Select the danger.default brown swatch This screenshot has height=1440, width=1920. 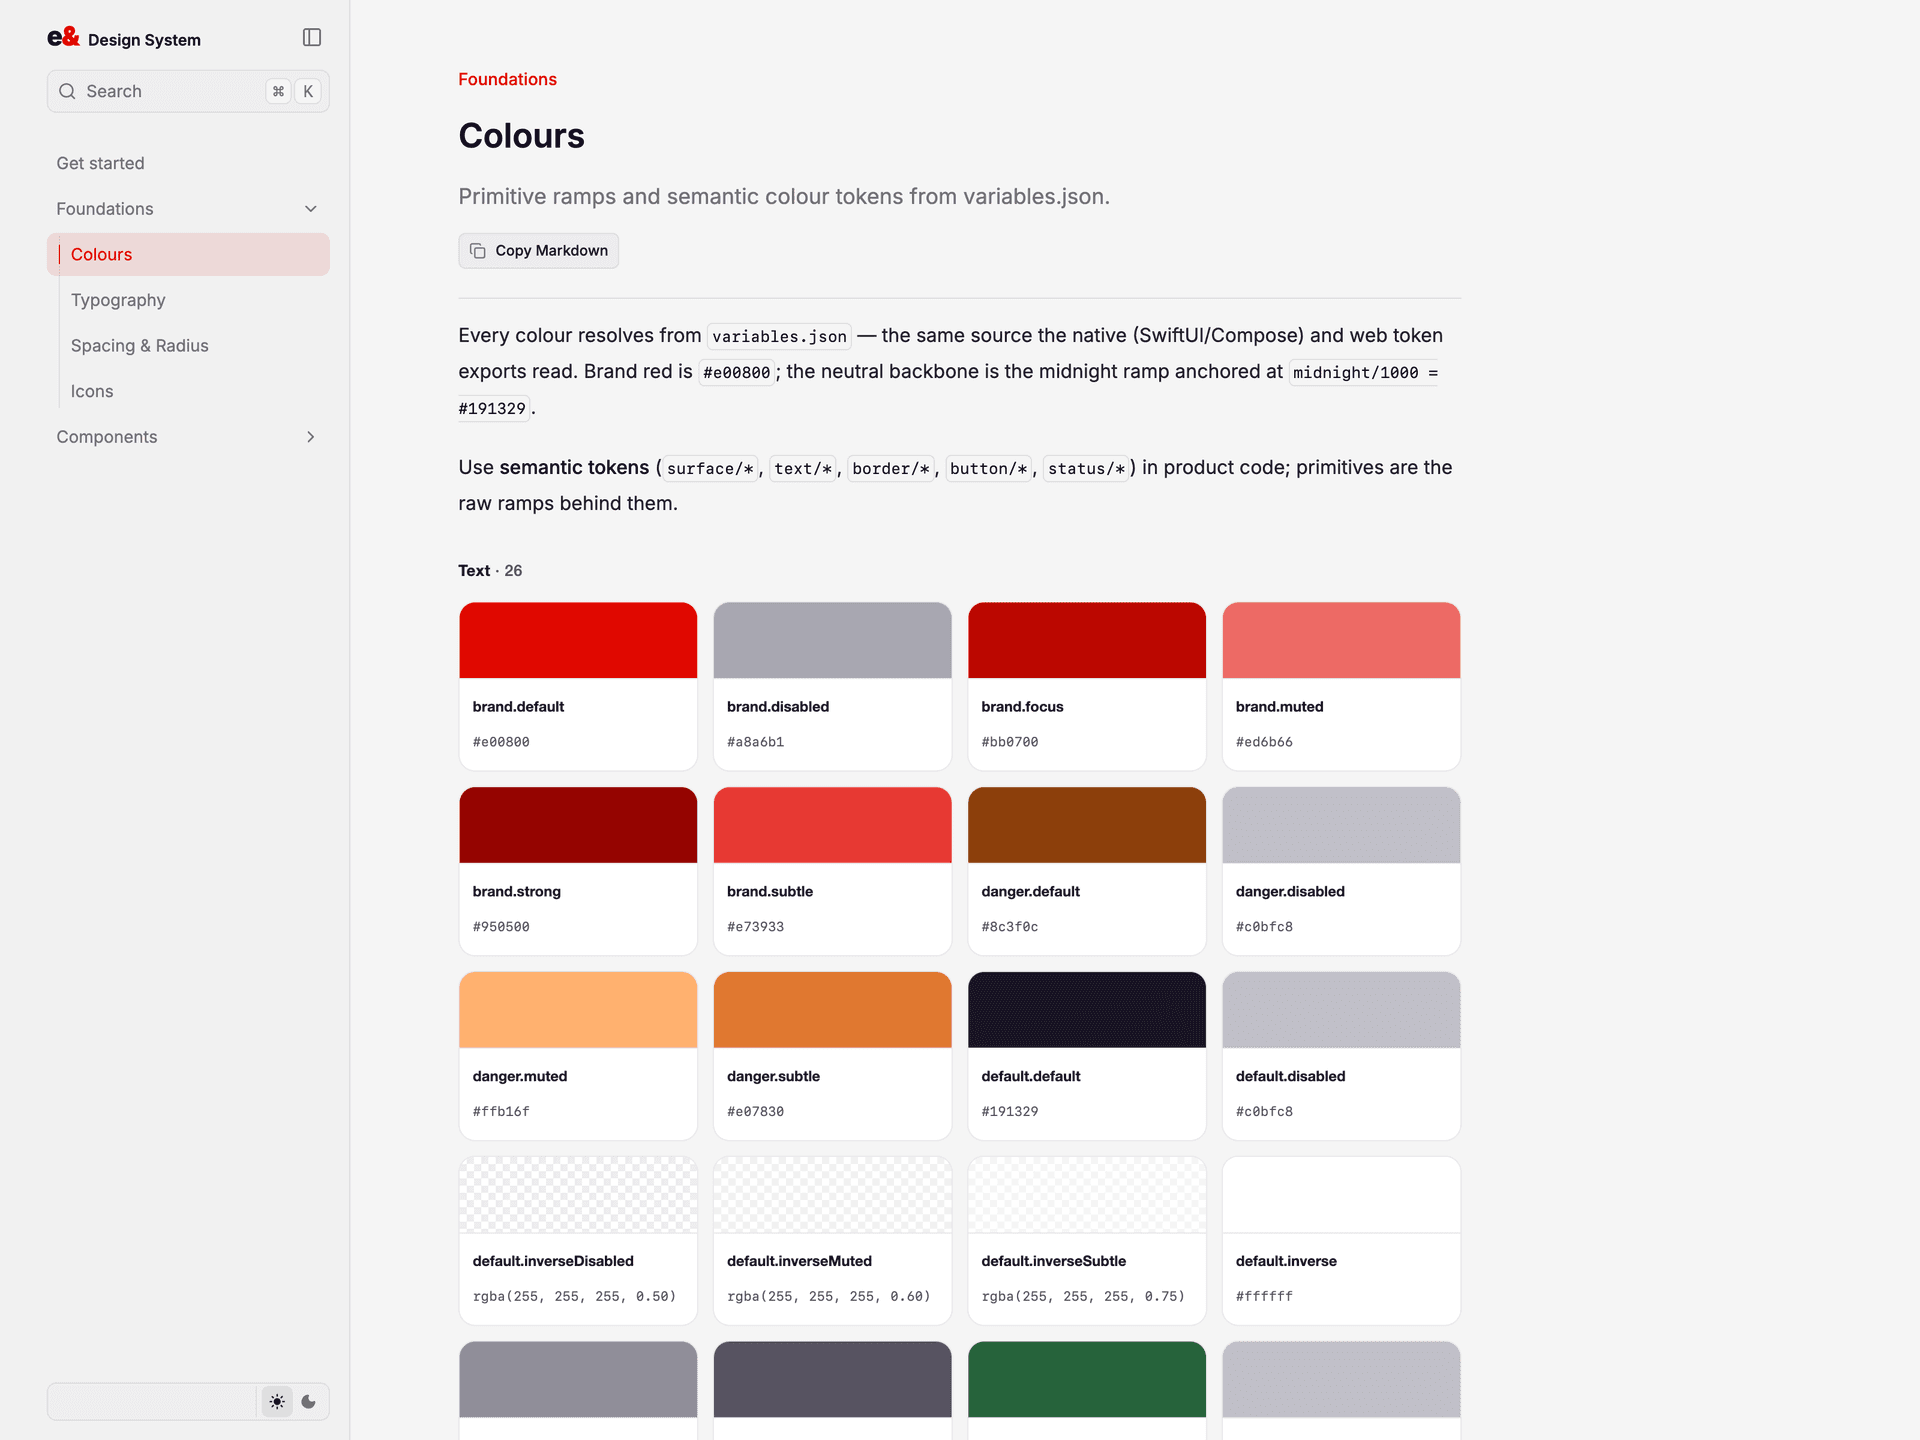coord(1087,825)
